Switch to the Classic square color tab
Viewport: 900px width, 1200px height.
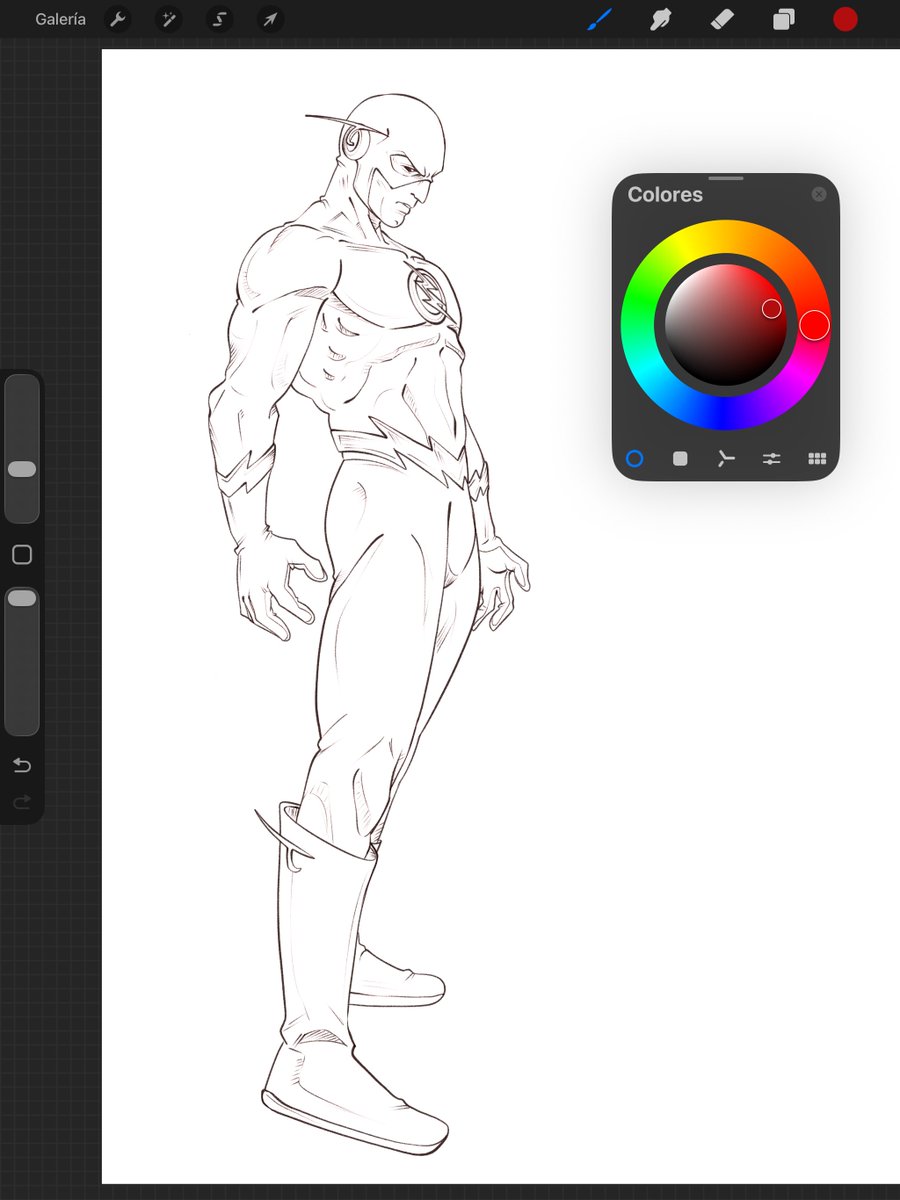680,459
